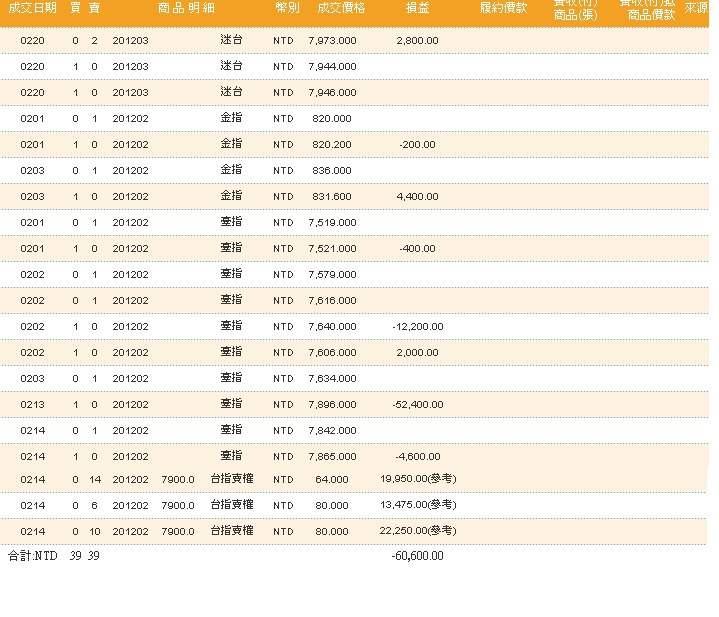
Task: Click the 賣 column header
Action: click(94, 8)
